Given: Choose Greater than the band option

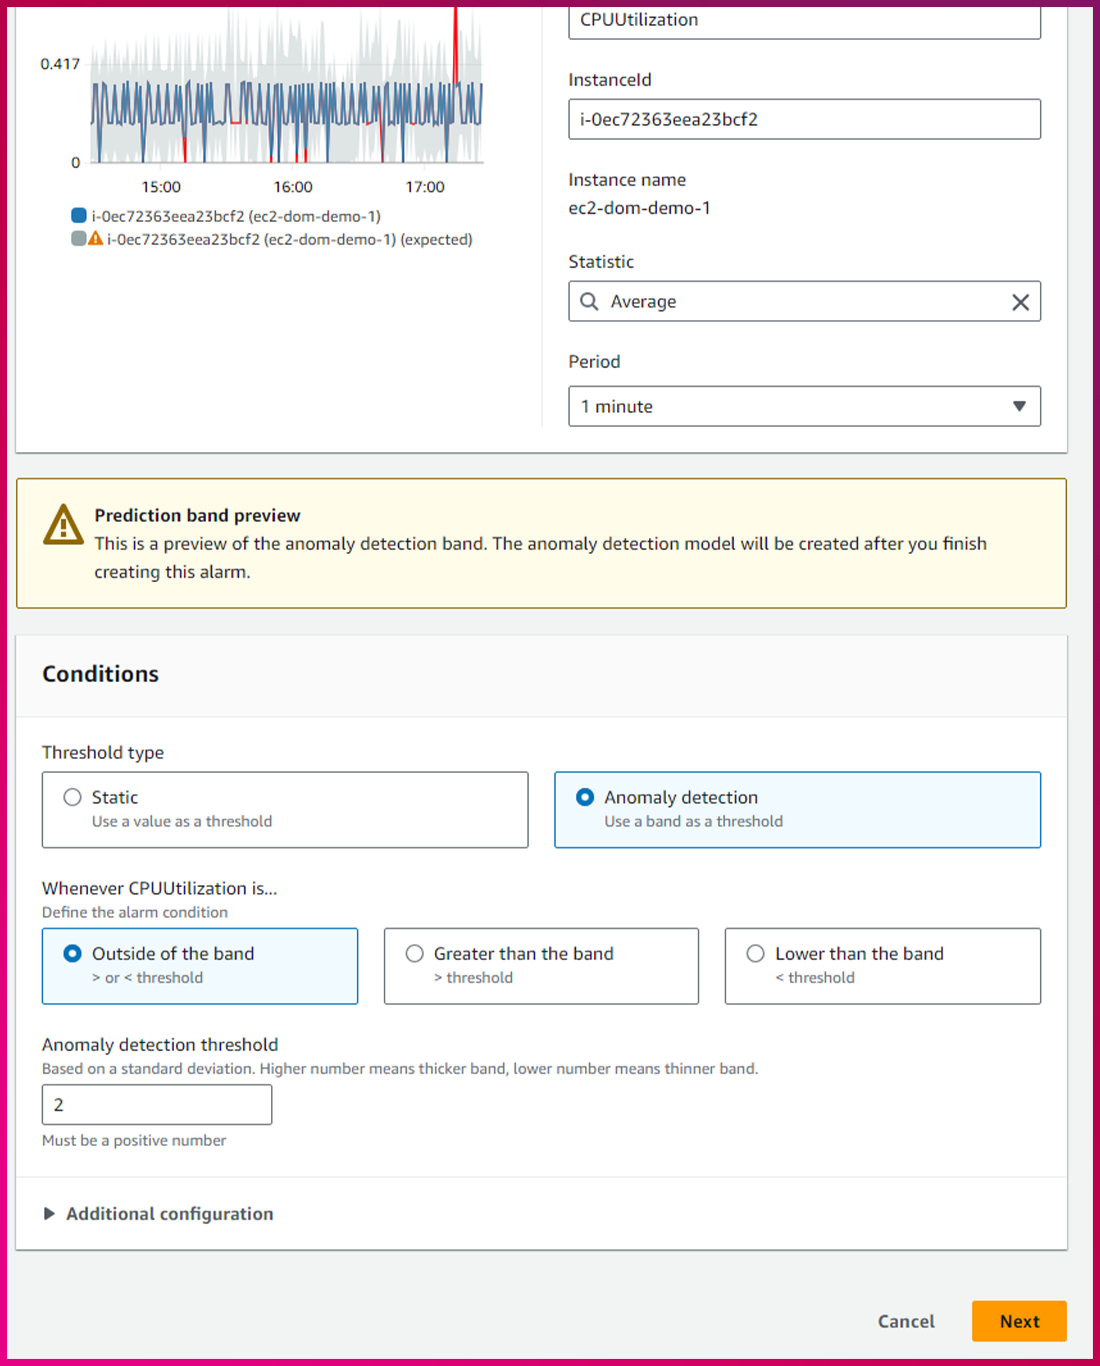Looking at the screenshot, I should (415, 954).
